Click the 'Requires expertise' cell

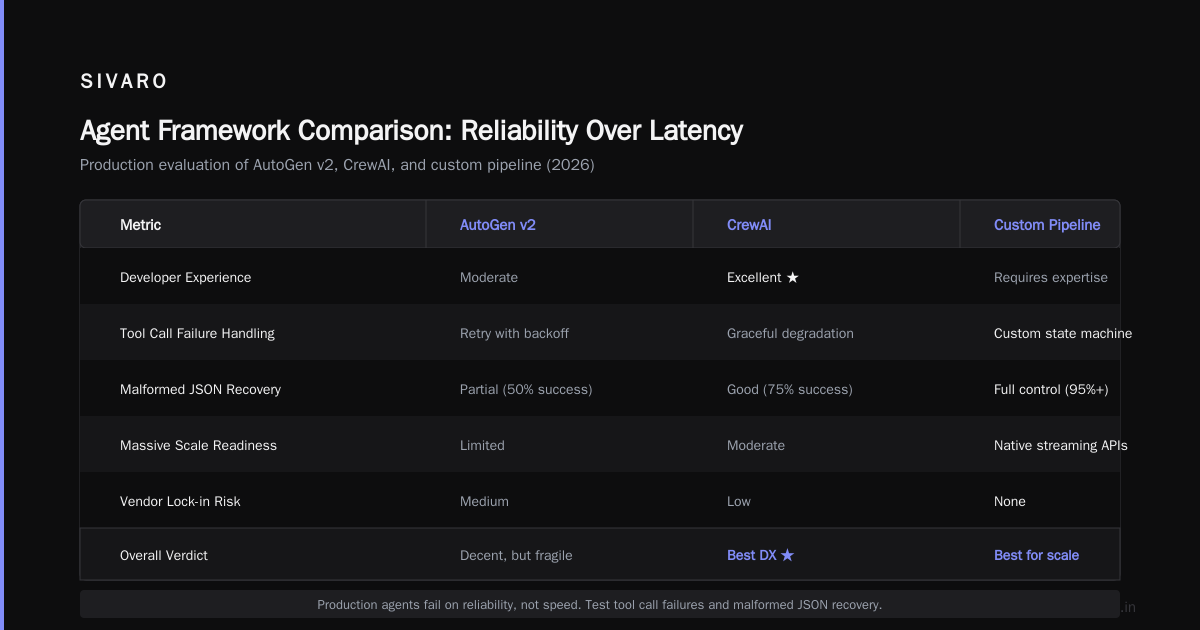pos(1051,277)
